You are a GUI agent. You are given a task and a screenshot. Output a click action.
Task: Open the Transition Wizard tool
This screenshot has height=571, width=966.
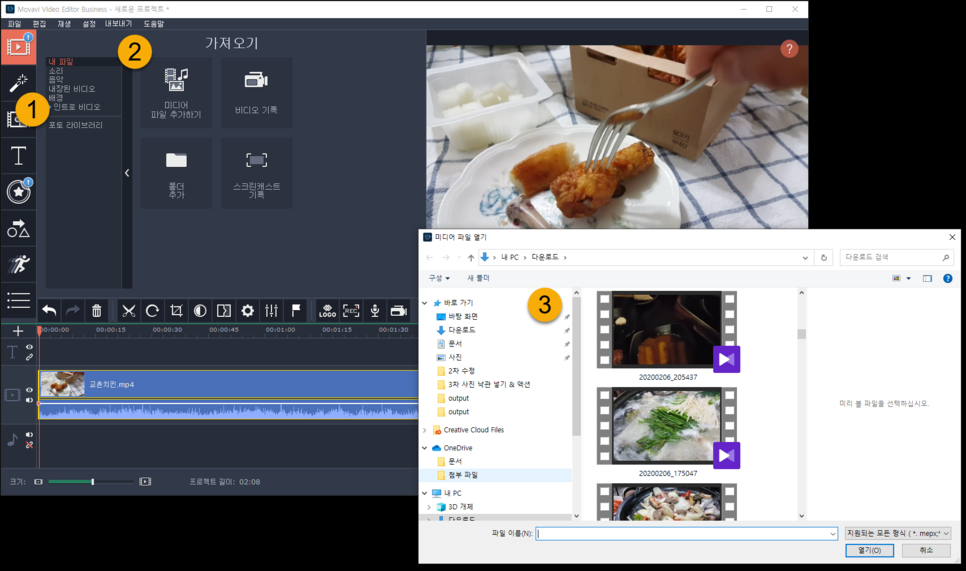pyautogui.click(x=224, y=311)
